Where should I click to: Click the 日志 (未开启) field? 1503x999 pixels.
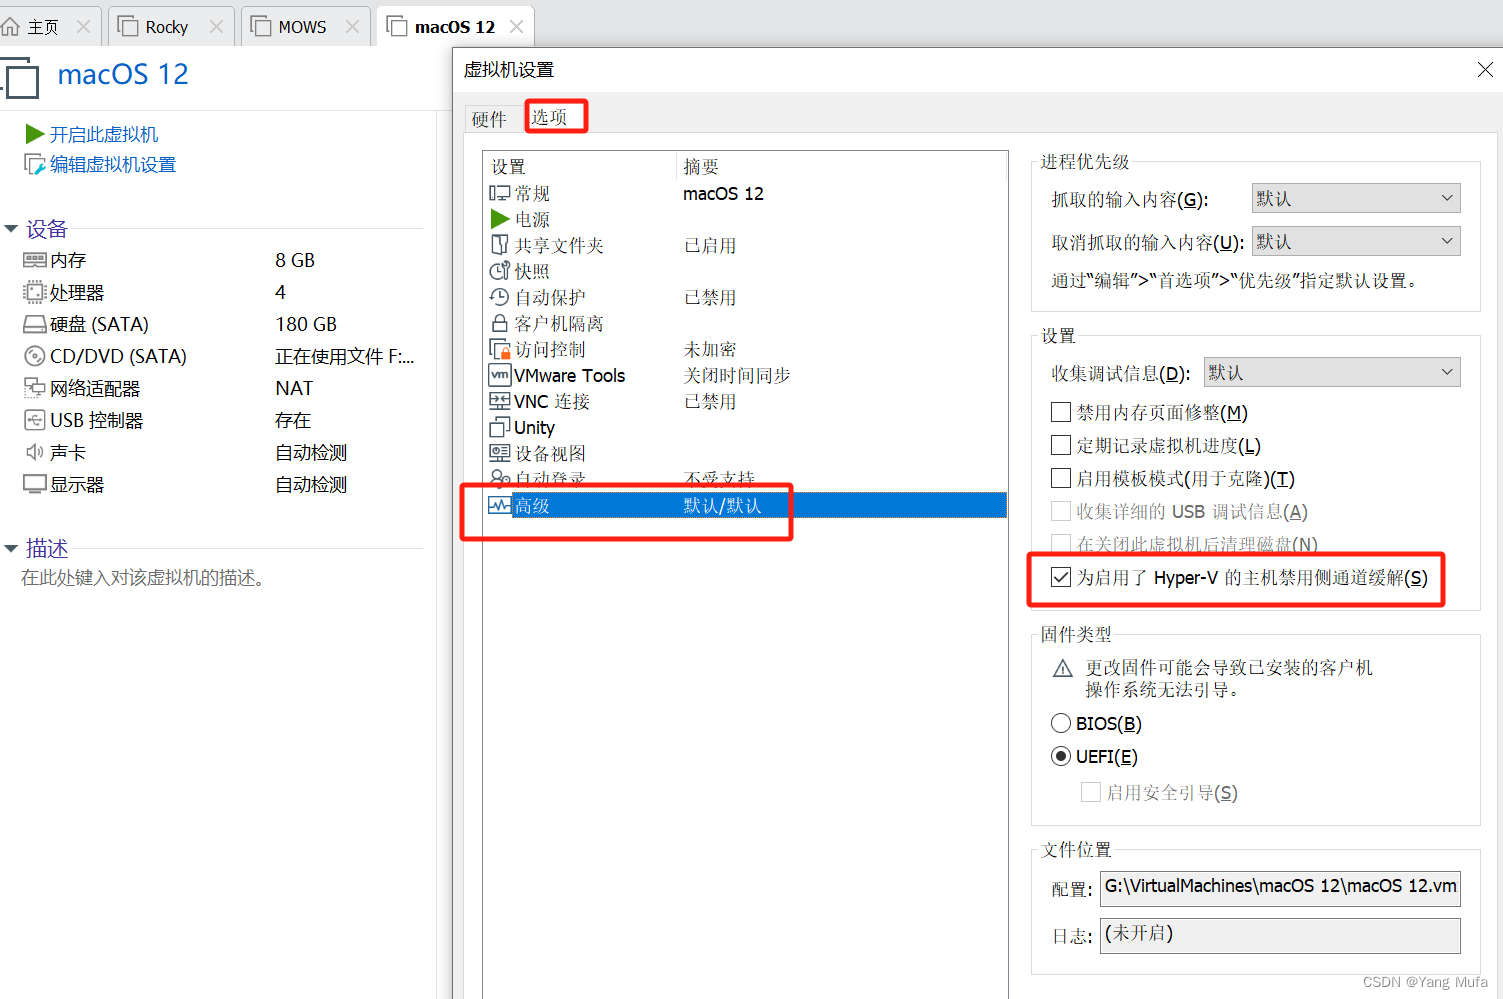[x=1280, y=935]
